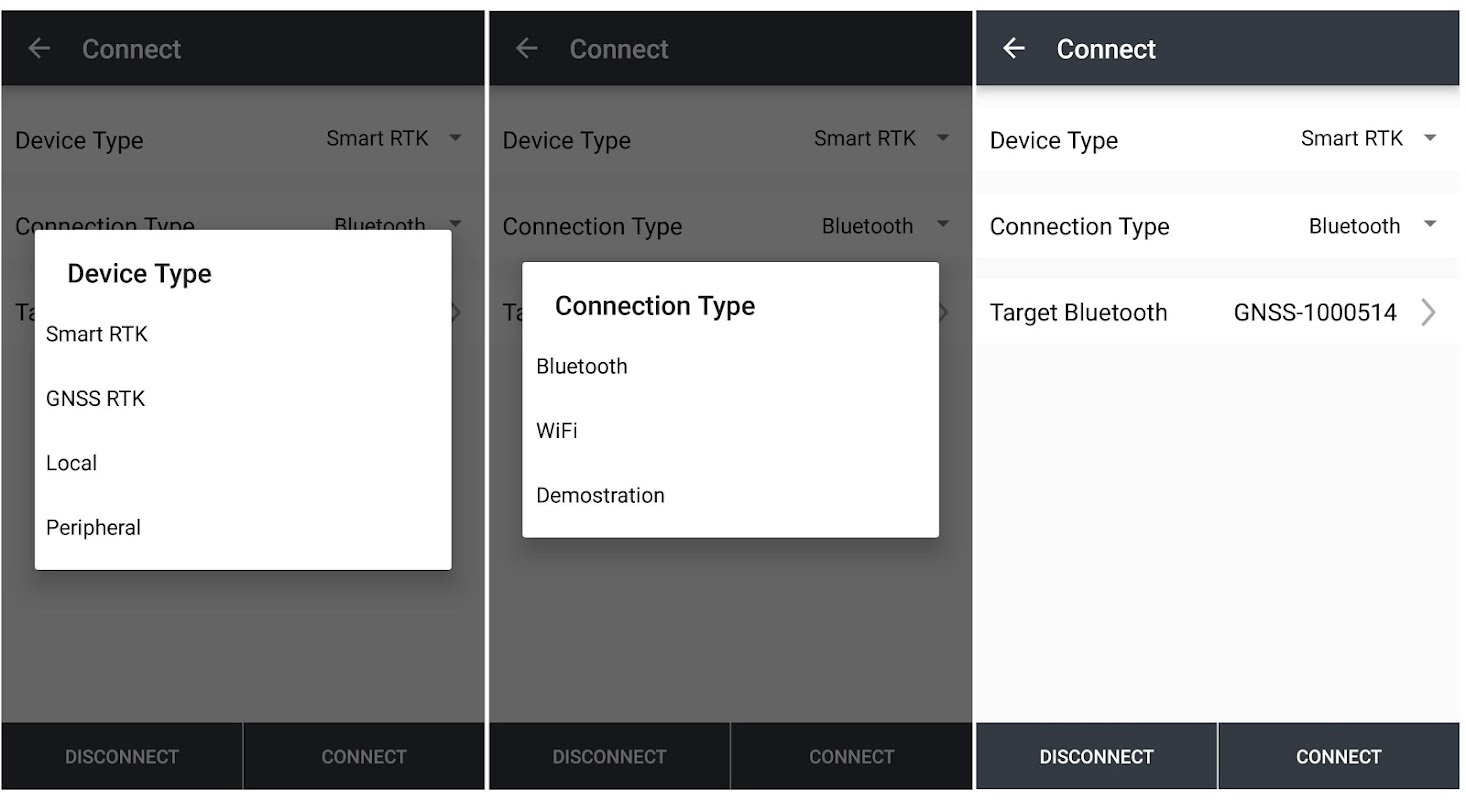
Task: Choose GNSS RTK device type option
Action: pos(96,399)
